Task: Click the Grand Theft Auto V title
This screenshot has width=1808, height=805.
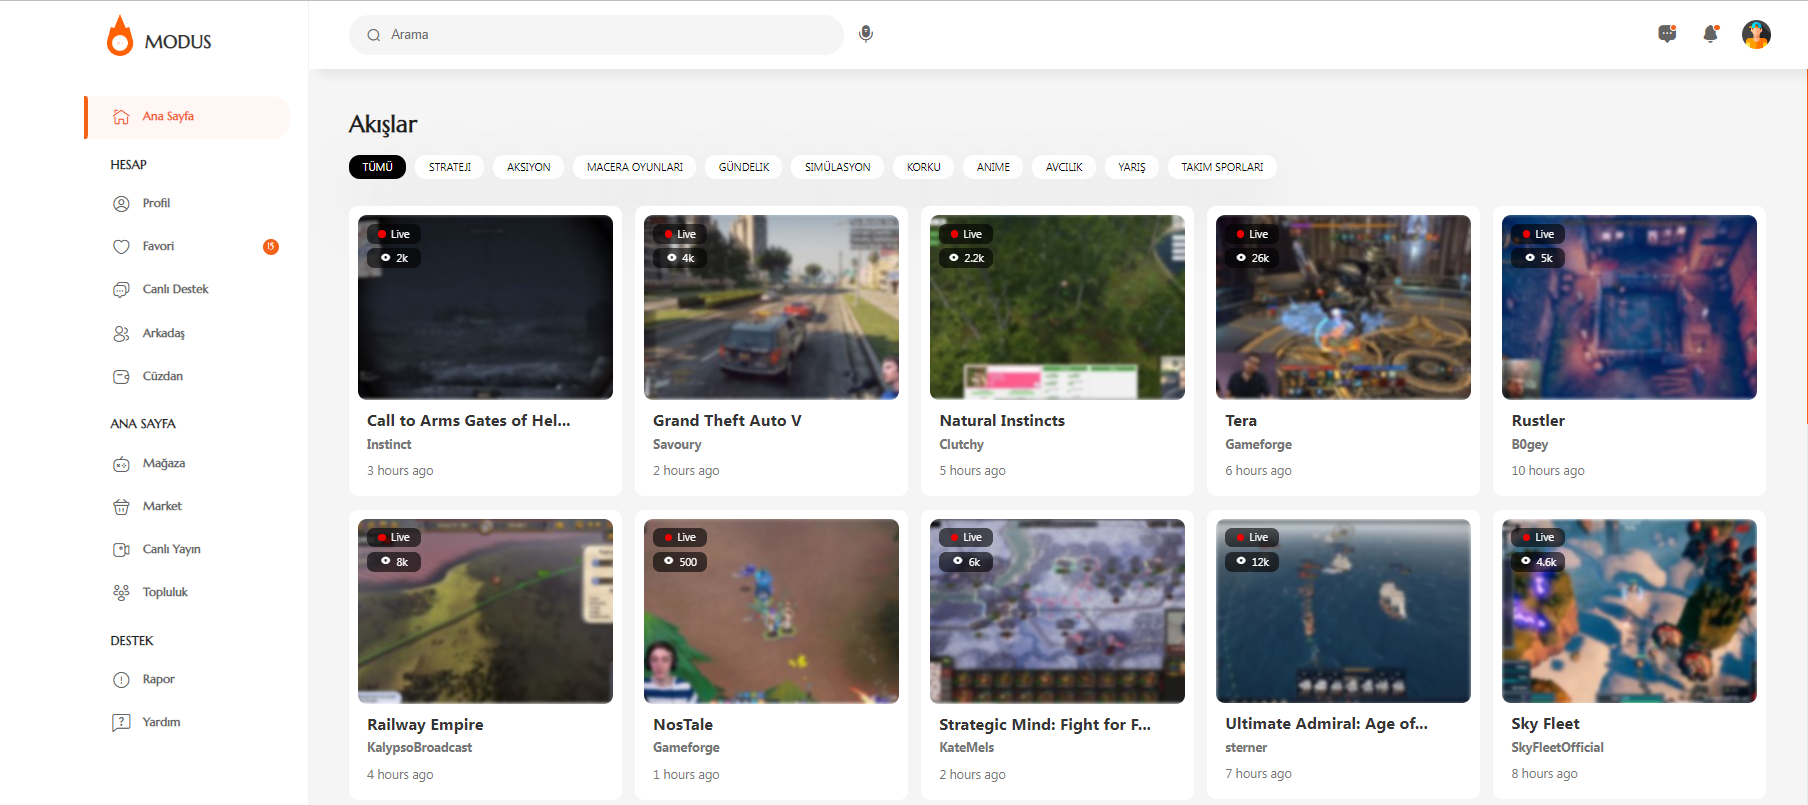Action: coord(727,421)
